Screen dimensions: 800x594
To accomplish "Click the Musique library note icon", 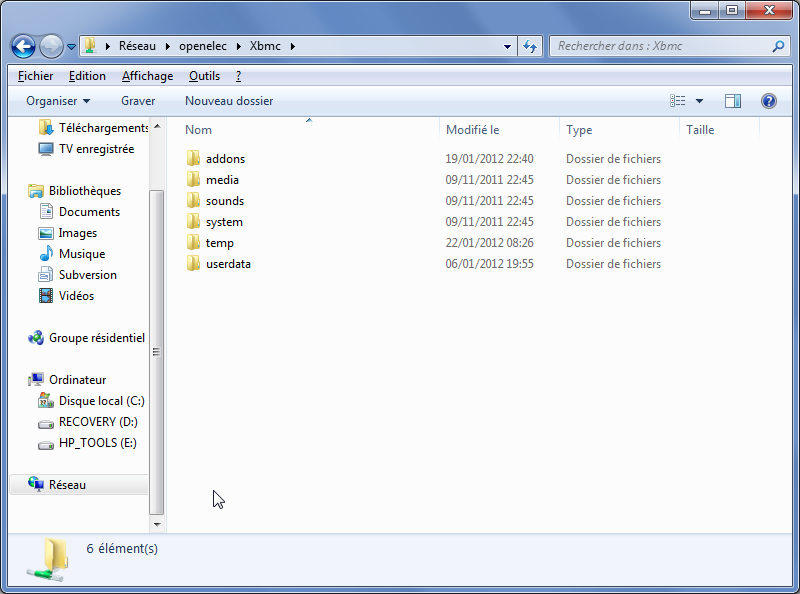I will coord(46,254).
